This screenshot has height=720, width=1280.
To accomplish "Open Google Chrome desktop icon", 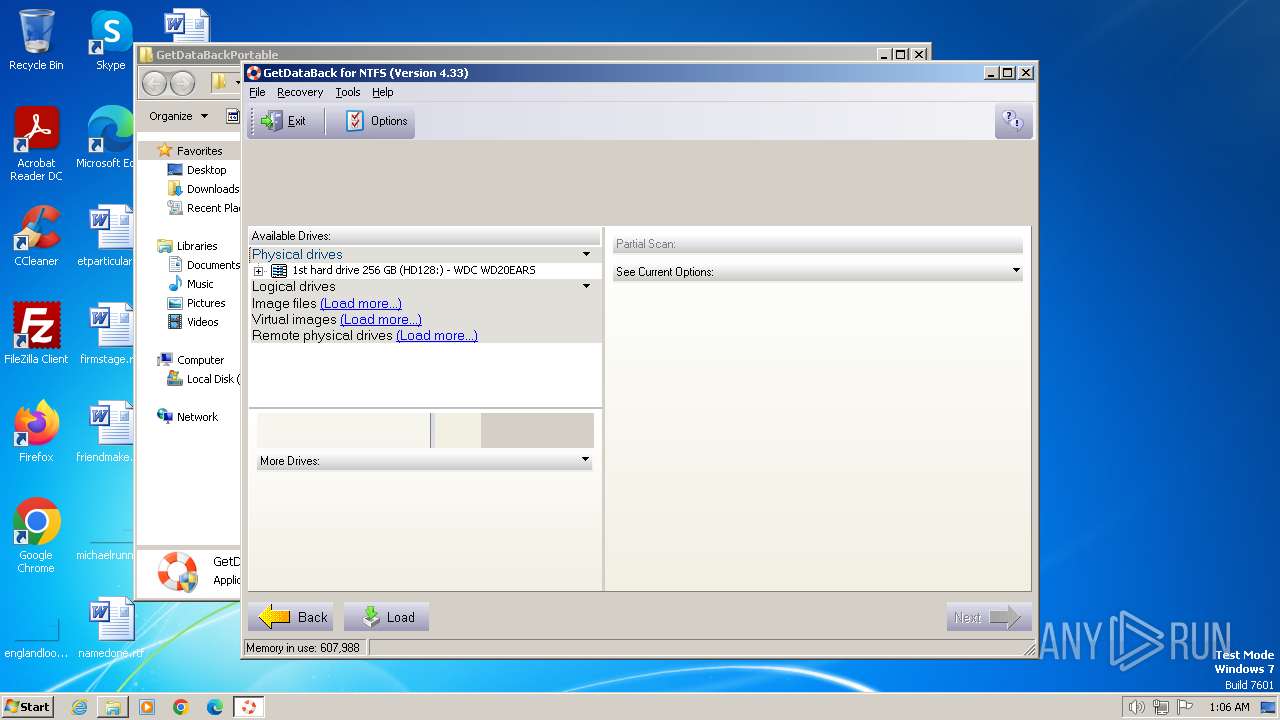I will (x=36, y=536).
